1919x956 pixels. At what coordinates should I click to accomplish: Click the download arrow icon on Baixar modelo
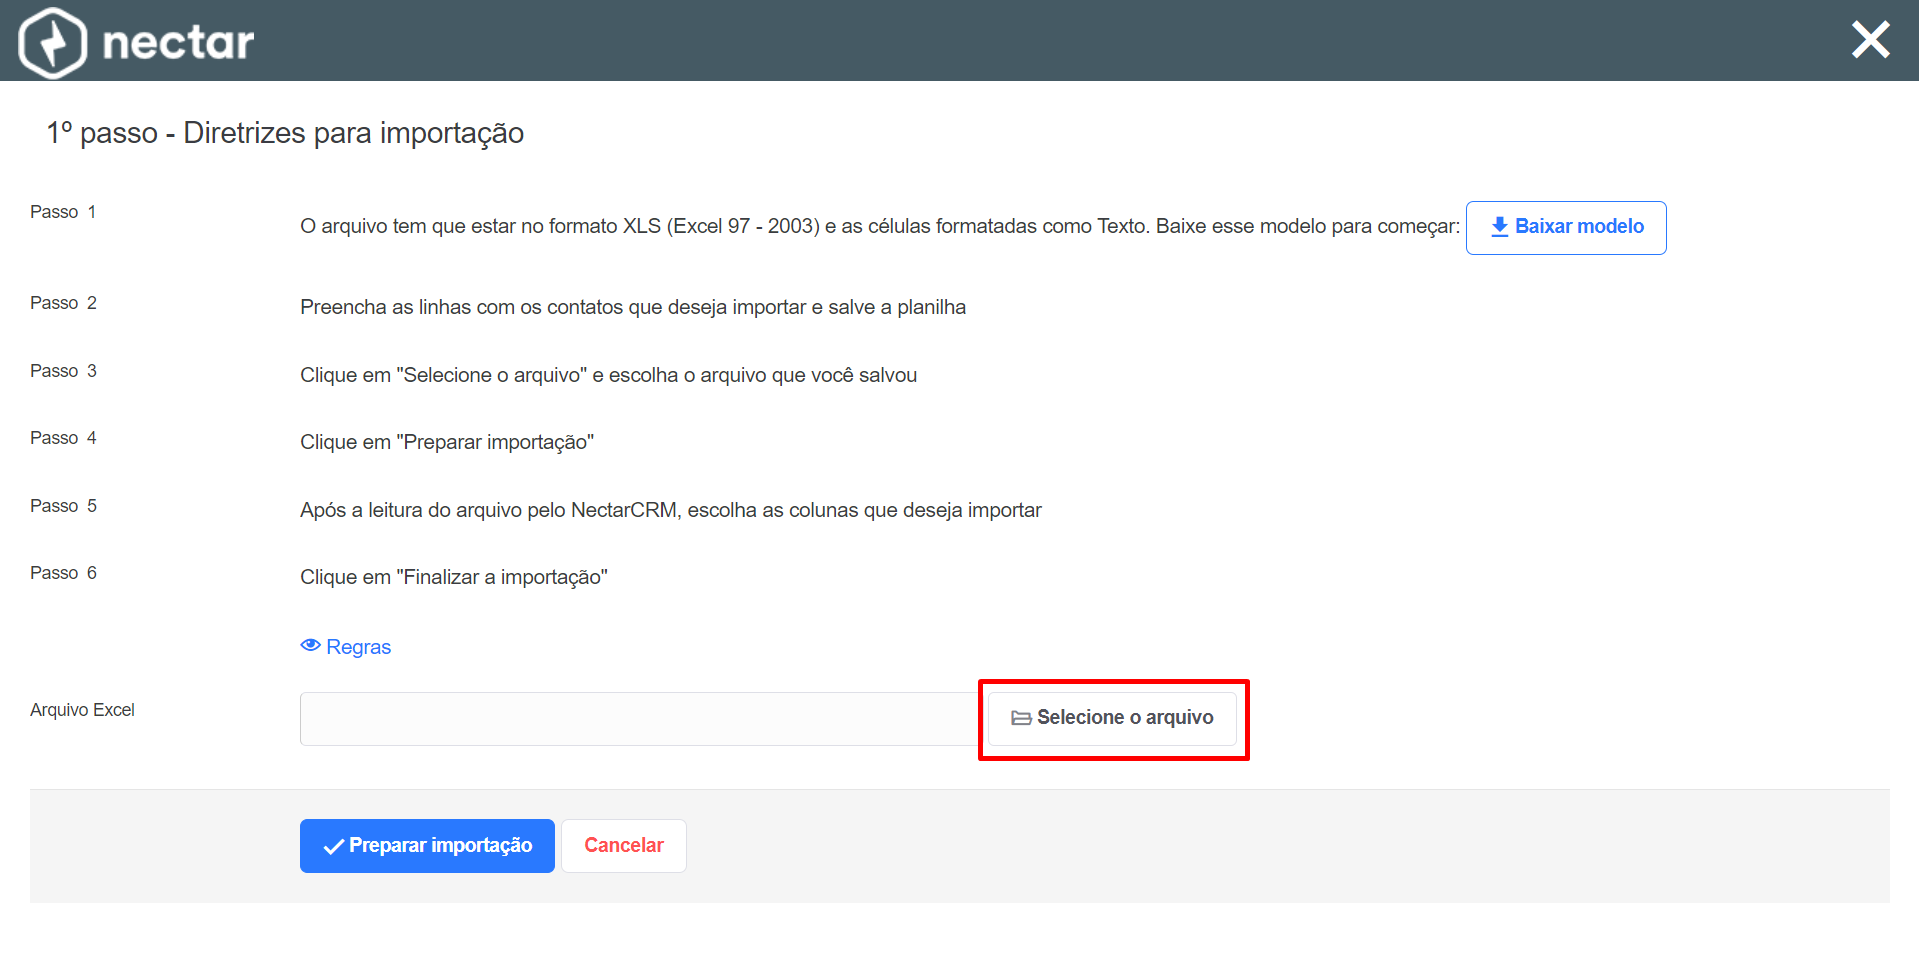pos(1499,227)
